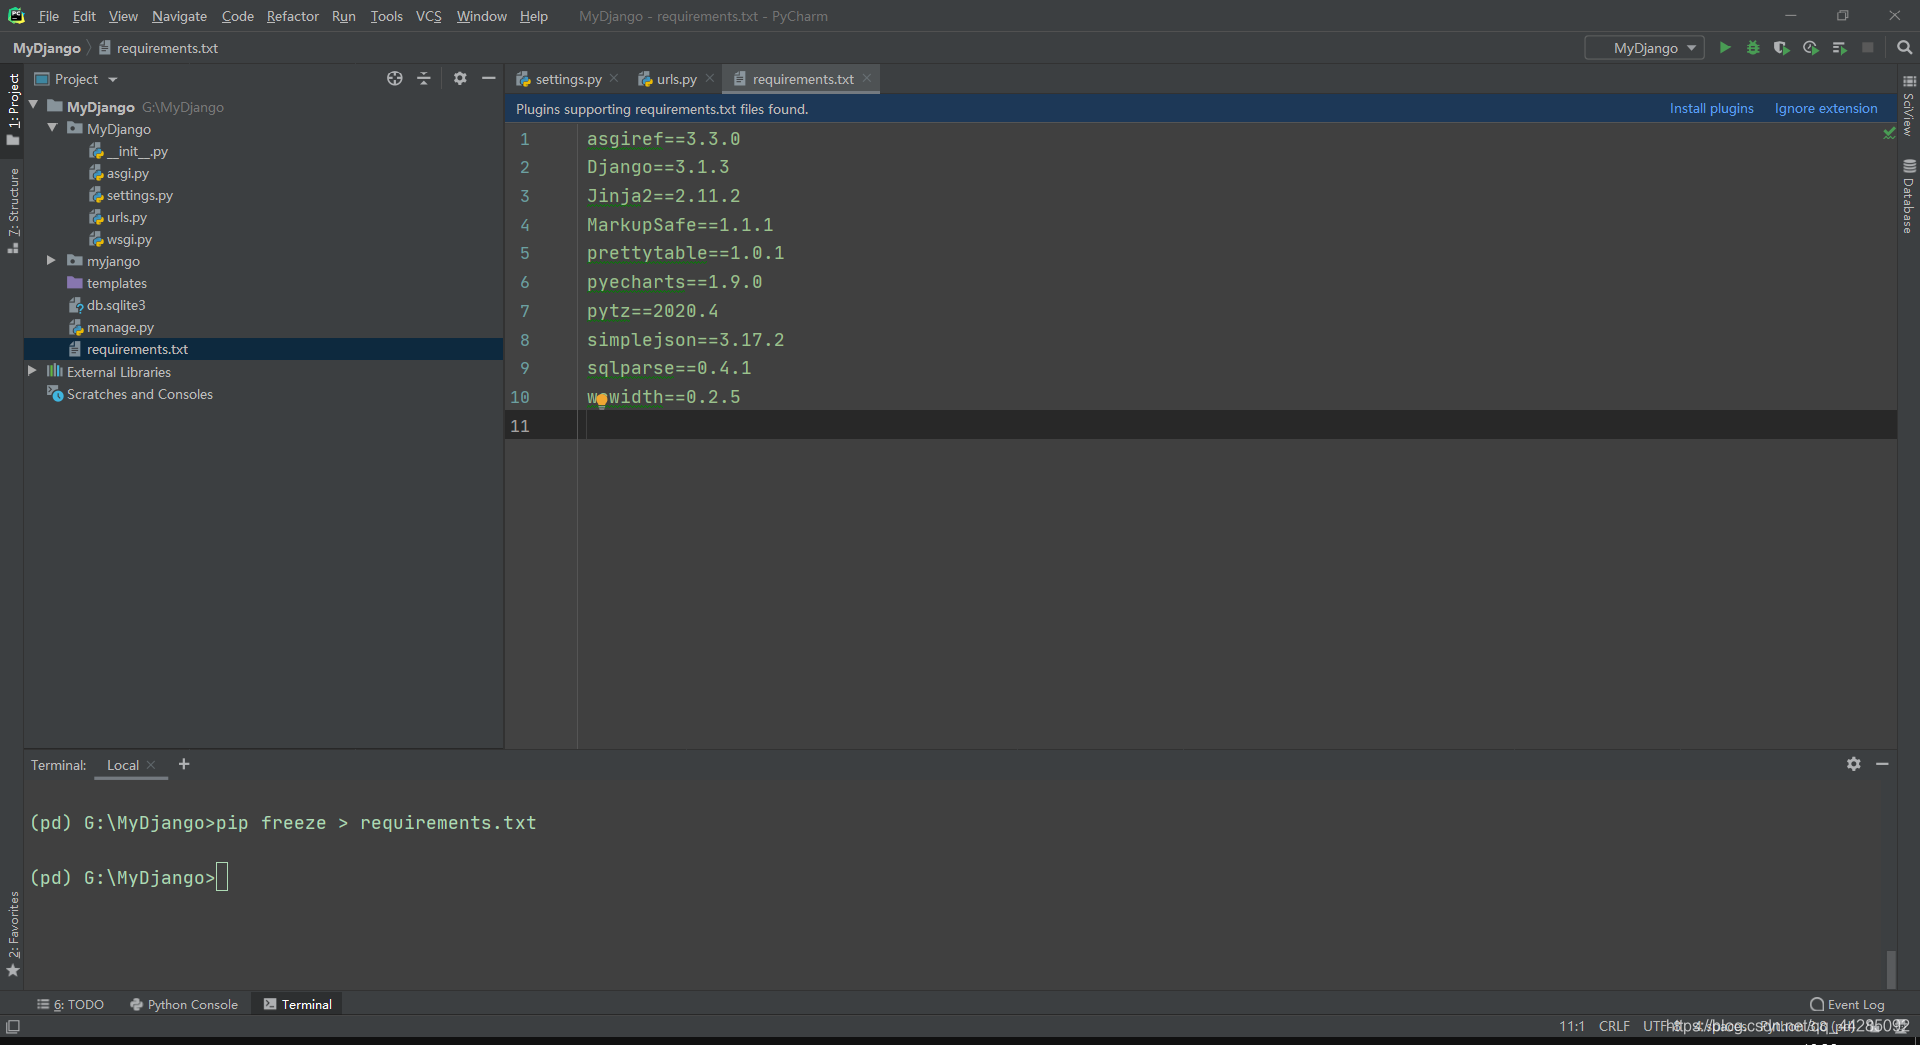Select wsgi.py in project tree

tap(129, 239)
